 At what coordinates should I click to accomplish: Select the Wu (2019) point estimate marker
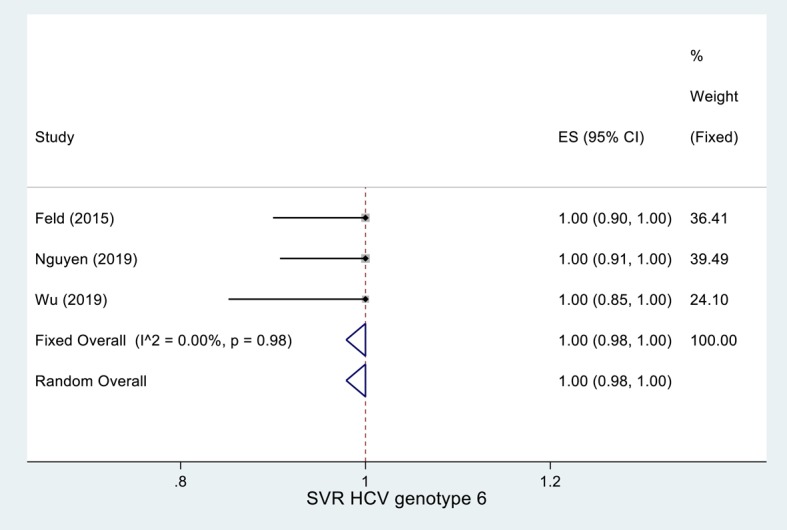tap(365, 299)
